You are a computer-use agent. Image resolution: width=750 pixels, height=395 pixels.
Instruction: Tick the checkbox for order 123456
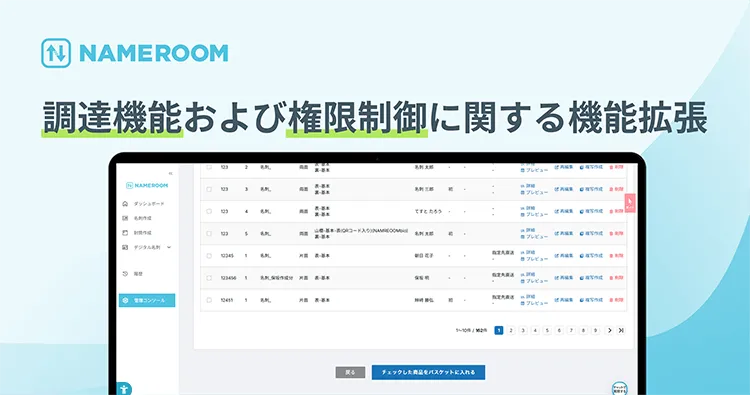(209, 278)
